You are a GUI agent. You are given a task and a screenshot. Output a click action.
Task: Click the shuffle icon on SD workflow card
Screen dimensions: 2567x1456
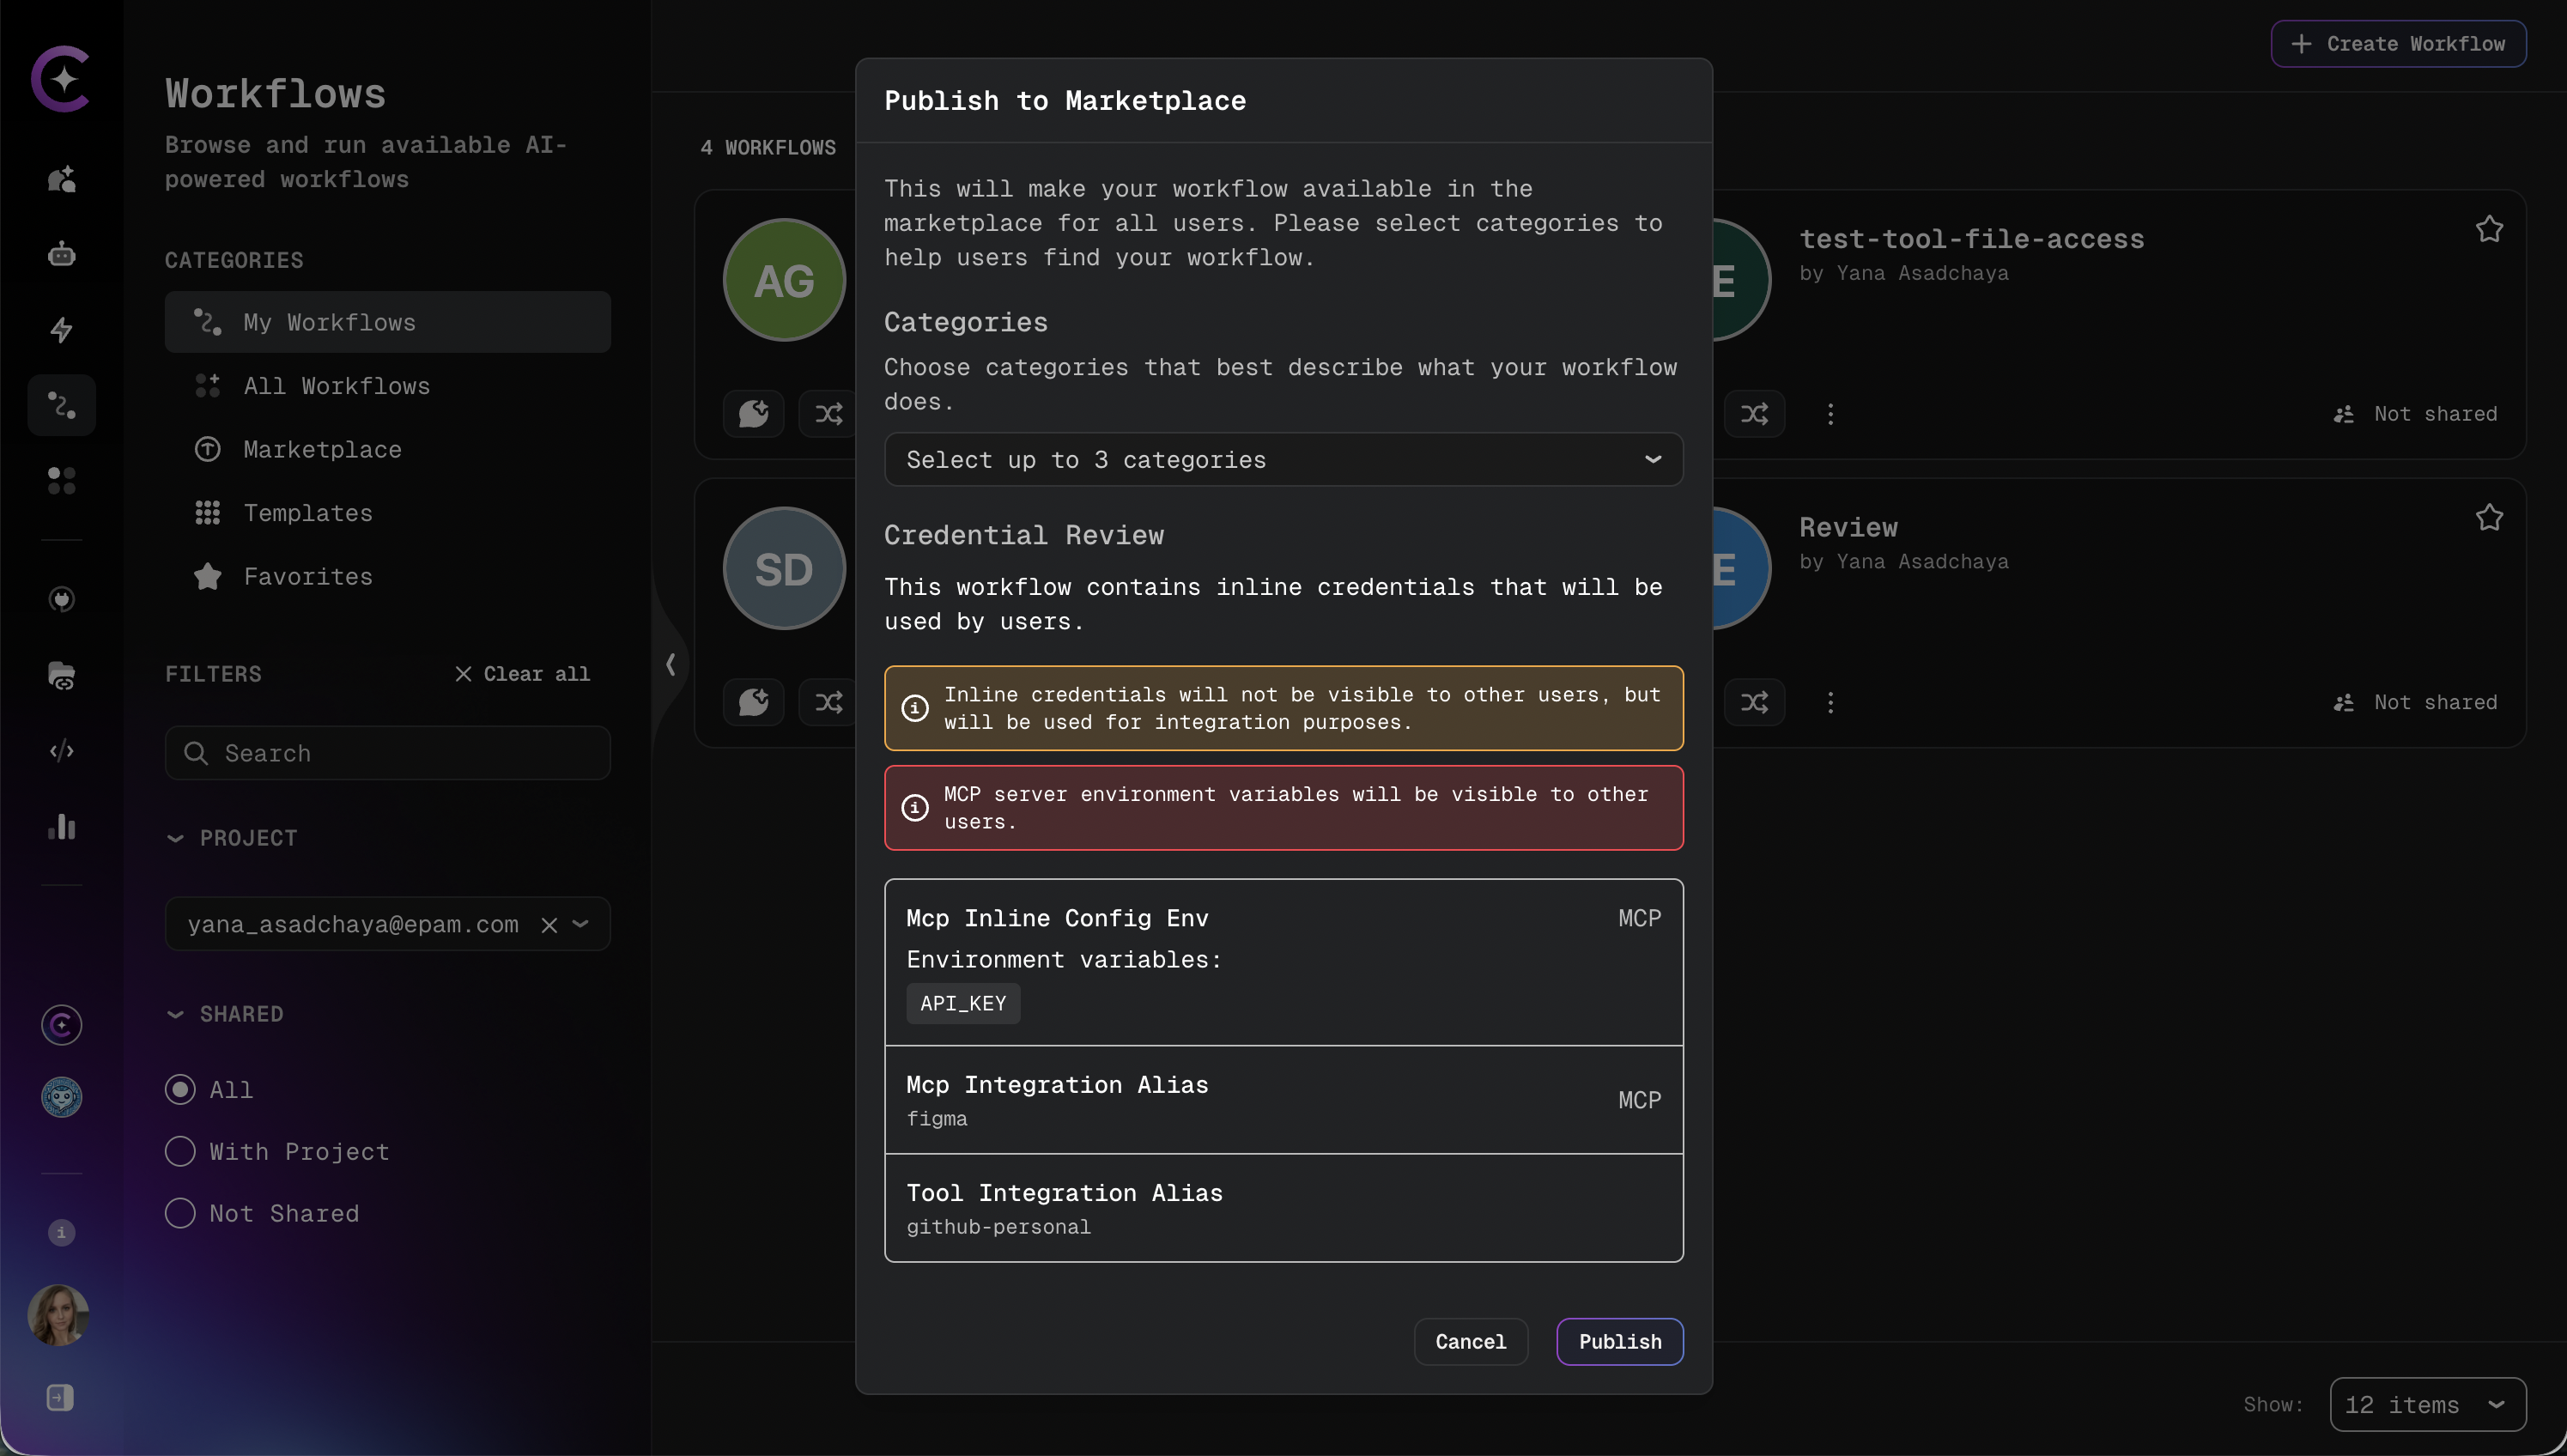(x=828, y=702)
